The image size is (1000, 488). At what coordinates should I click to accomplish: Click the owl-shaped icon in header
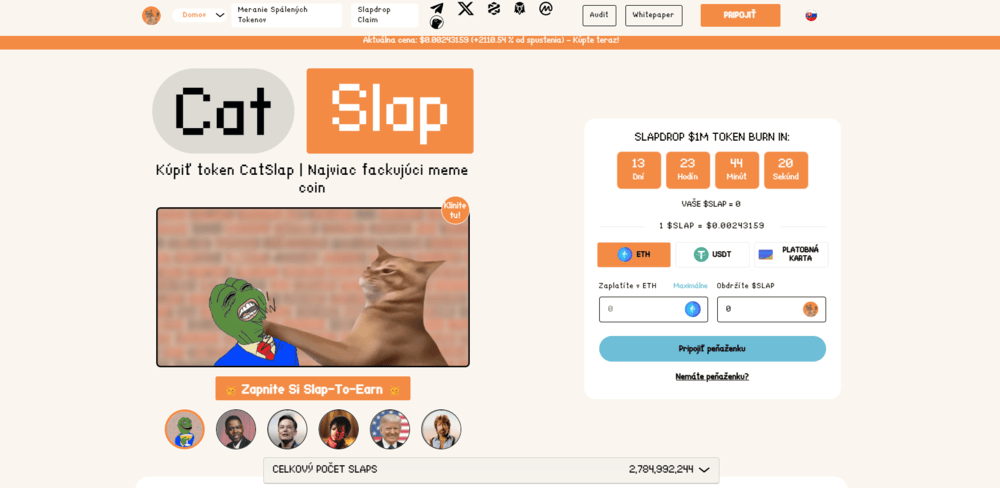[520, 8]
